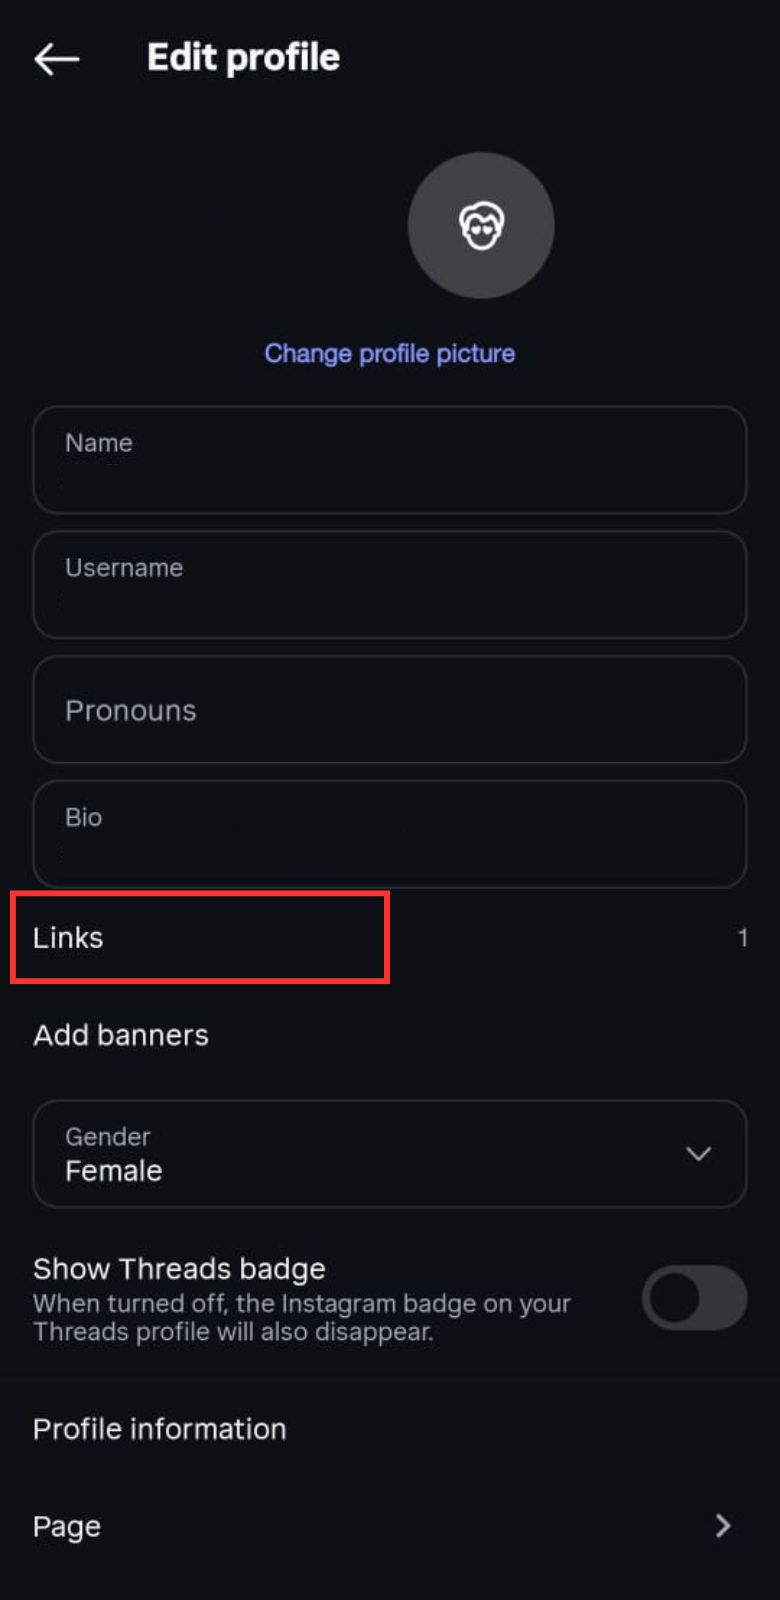Focus the Name input field
Image resolution: width=780 pixels, height=1600 pixels.
389,460
